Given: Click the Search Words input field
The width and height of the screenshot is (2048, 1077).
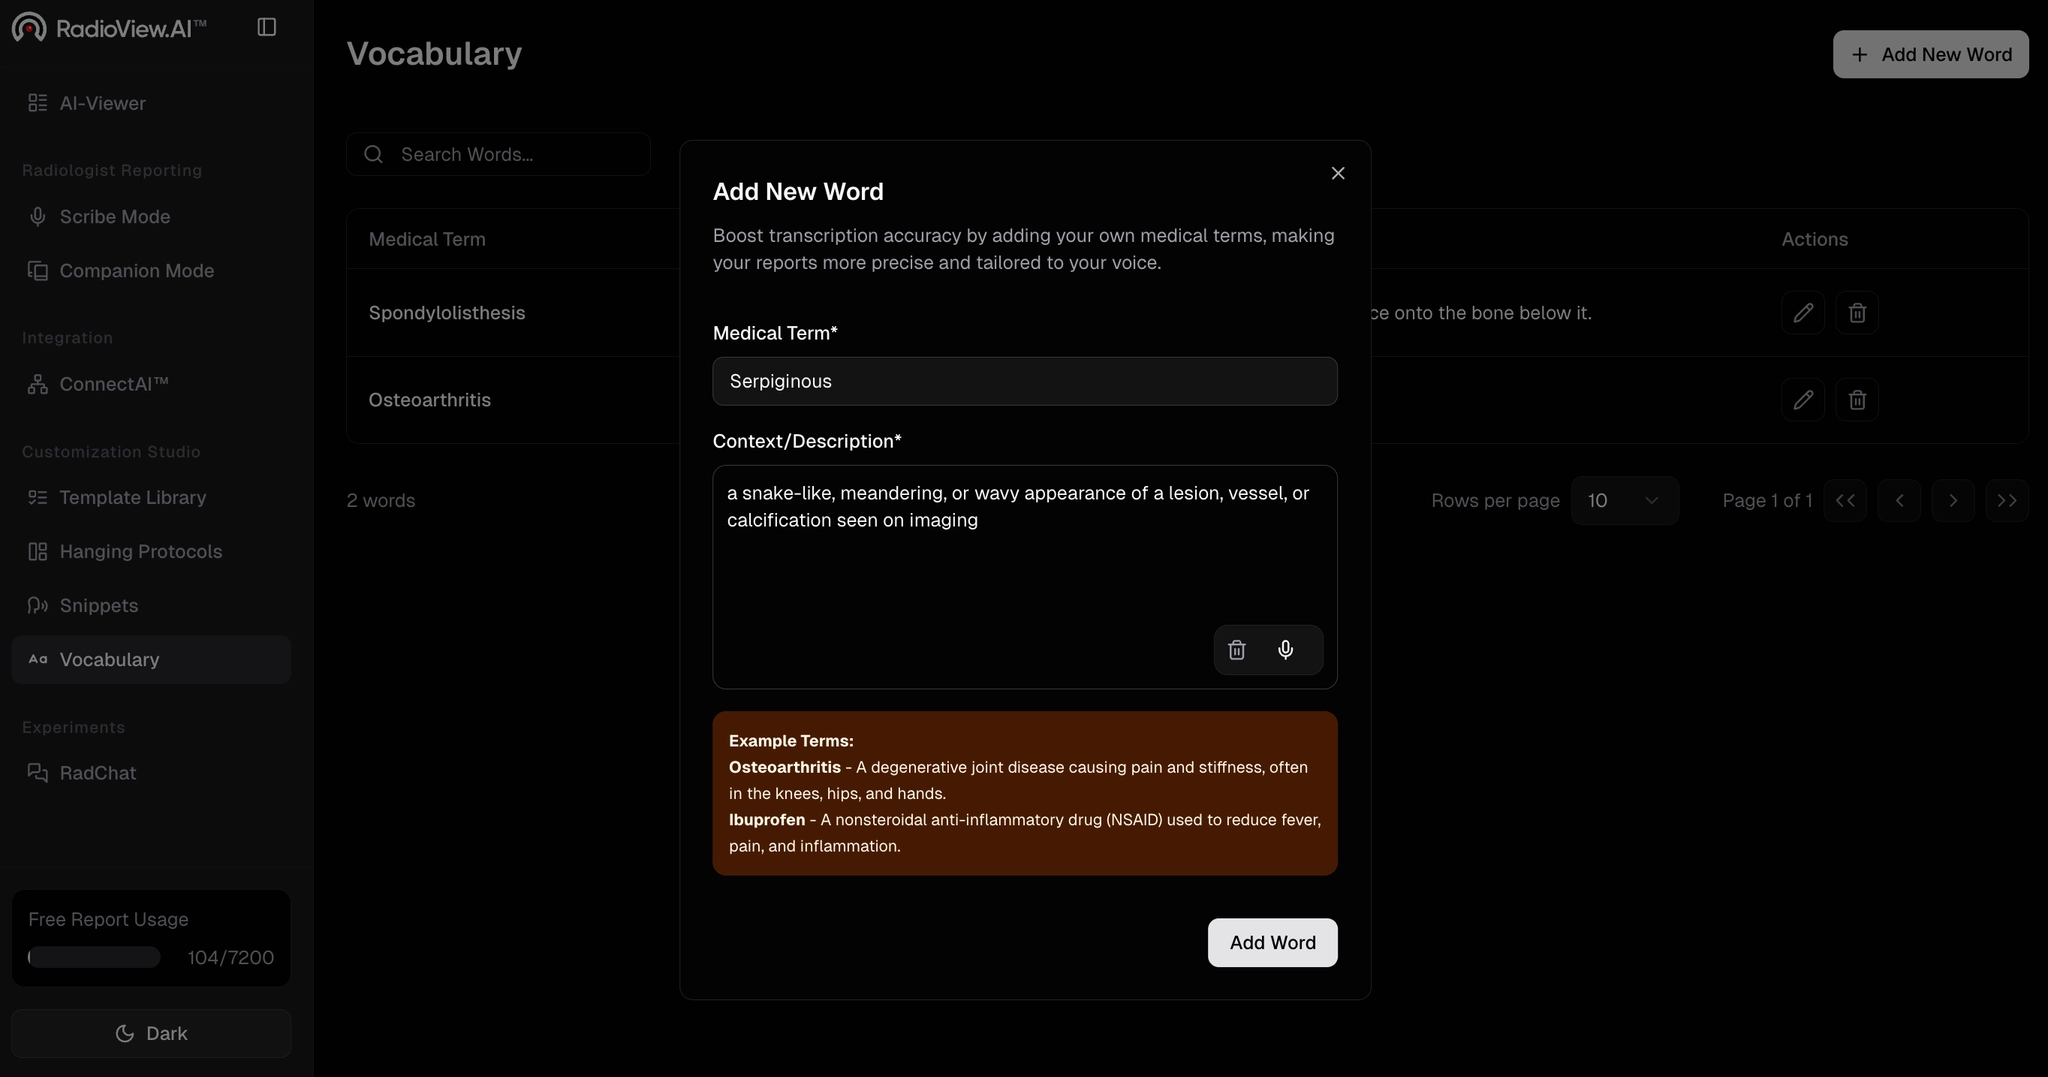Looking at the screenshot, I should click(498, 154).
